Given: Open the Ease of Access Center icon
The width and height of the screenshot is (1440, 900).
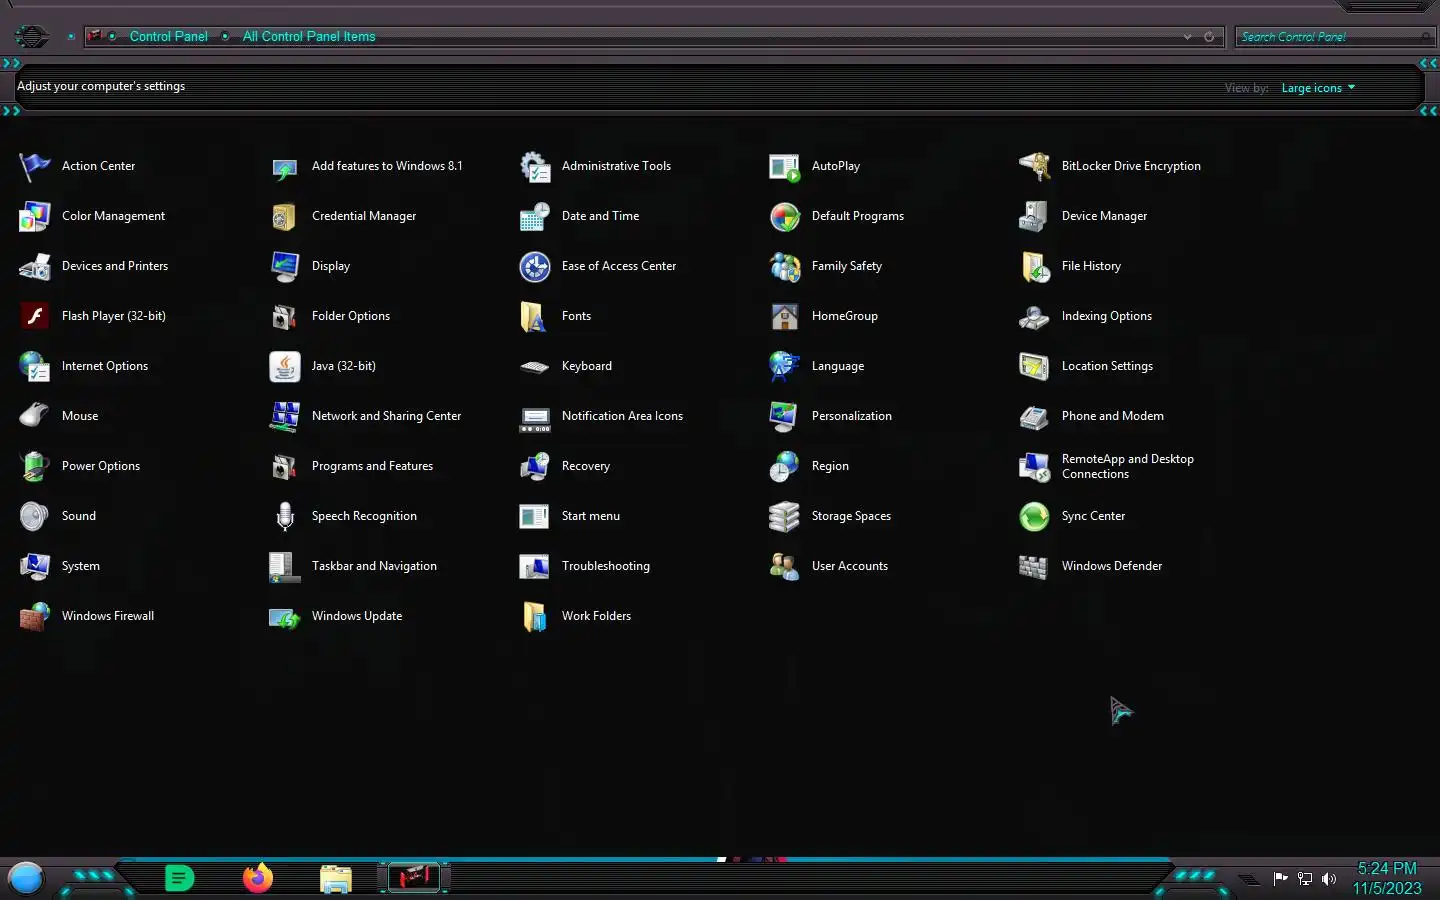Looking at the screenshot, I should [x=535, y=266].
